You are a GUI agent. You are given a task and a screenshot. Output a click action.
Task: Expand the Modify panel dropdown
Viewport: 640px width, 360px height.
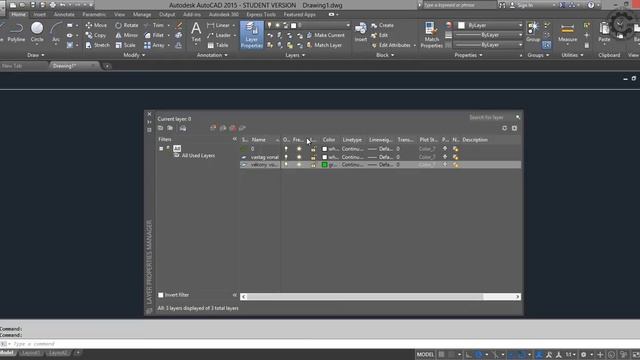pos(134,55)
